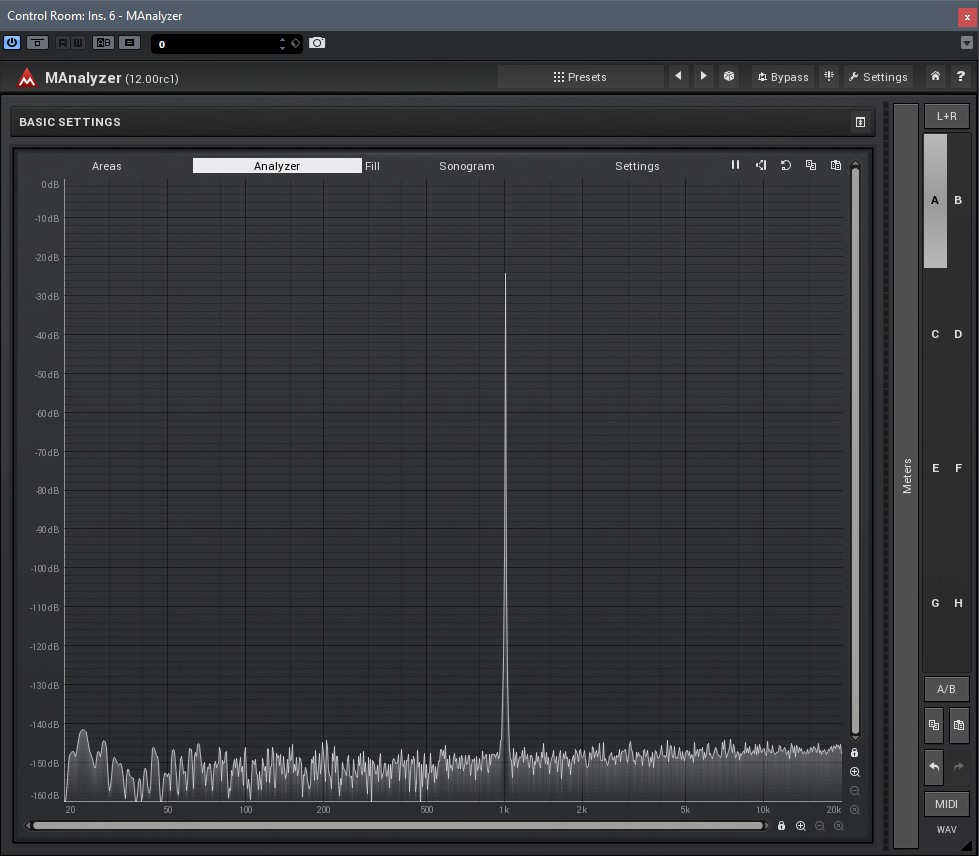Zoom out horizontally with magnifier minus
This screenshot has width=979, height=856.
pyautogui.click(x=820, y=825)
